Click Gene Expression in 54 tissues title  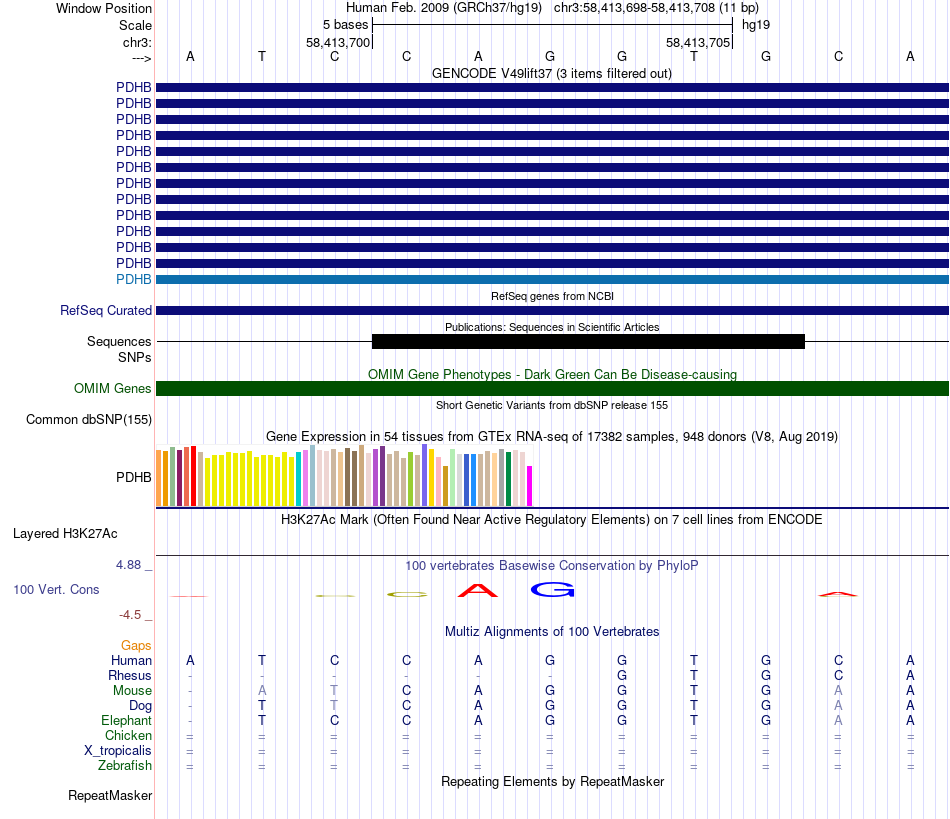coord(551,436)
